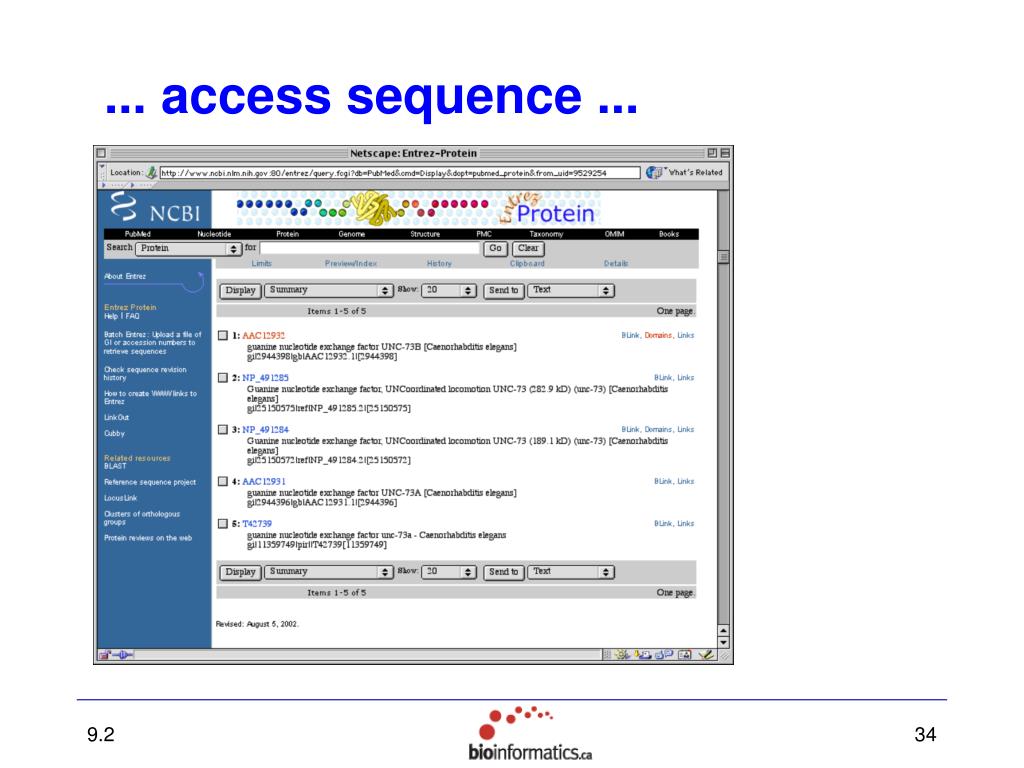Select Structure in the black navigation bar

425,234
